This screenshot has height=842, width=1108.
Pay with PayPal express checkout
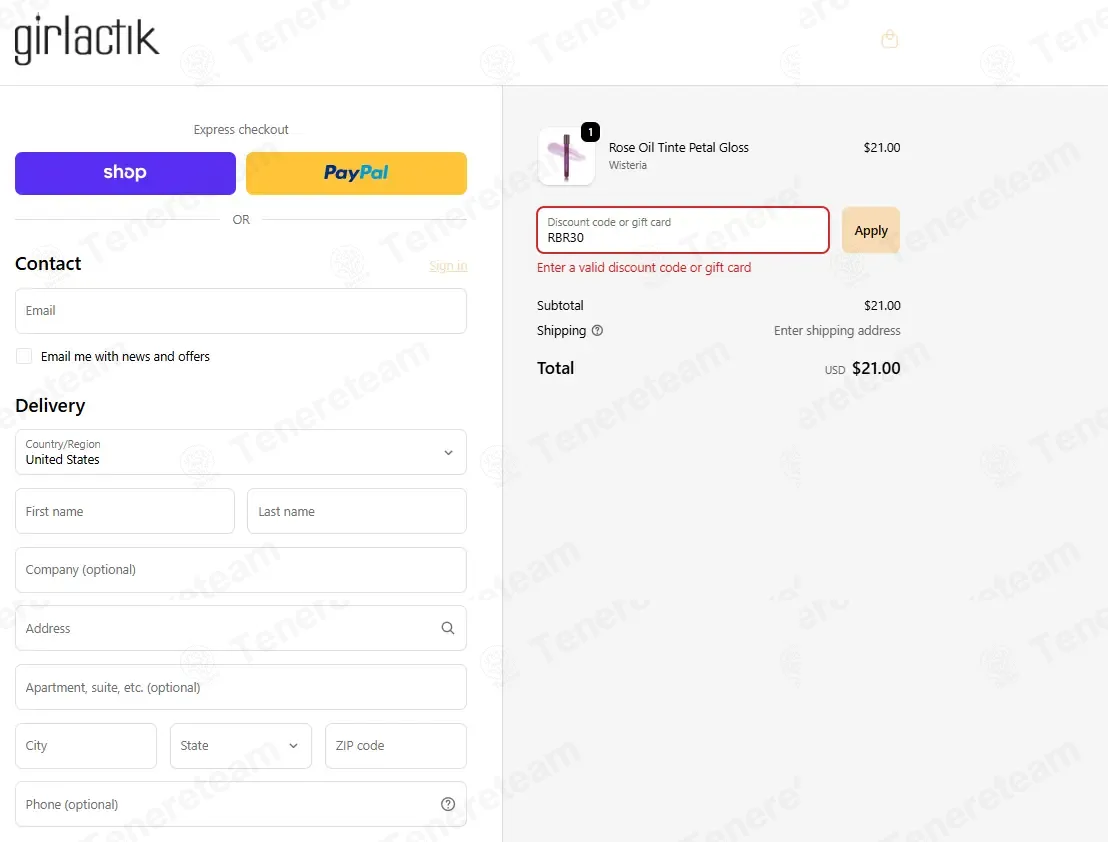[x=356, y=173]
